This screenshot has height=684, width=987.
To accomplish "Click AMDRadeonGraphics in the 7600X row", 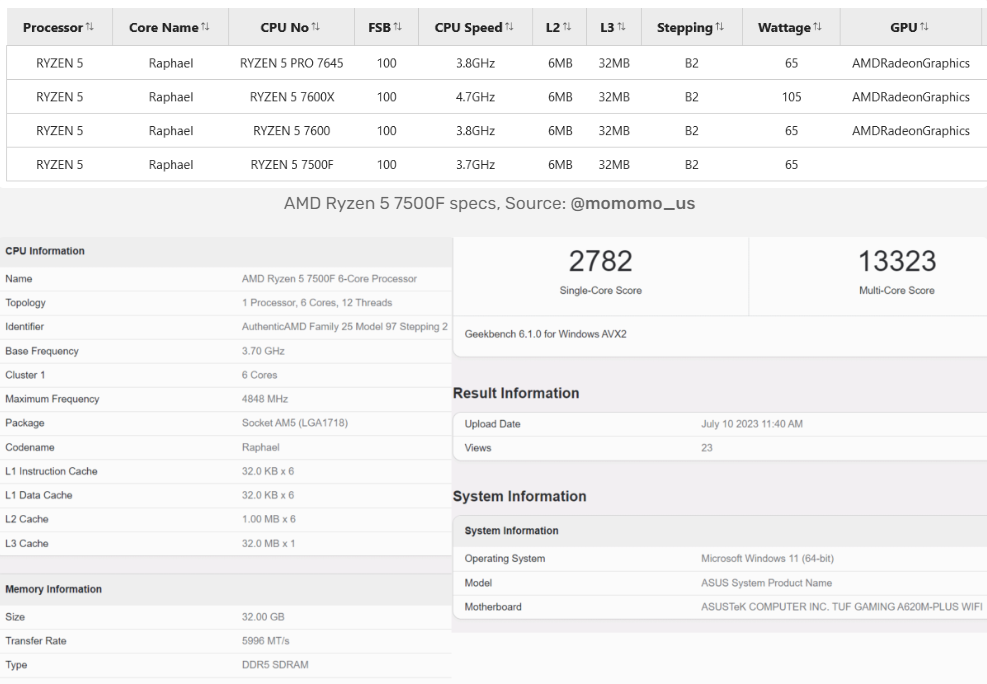I will click(x=911, y=97).
